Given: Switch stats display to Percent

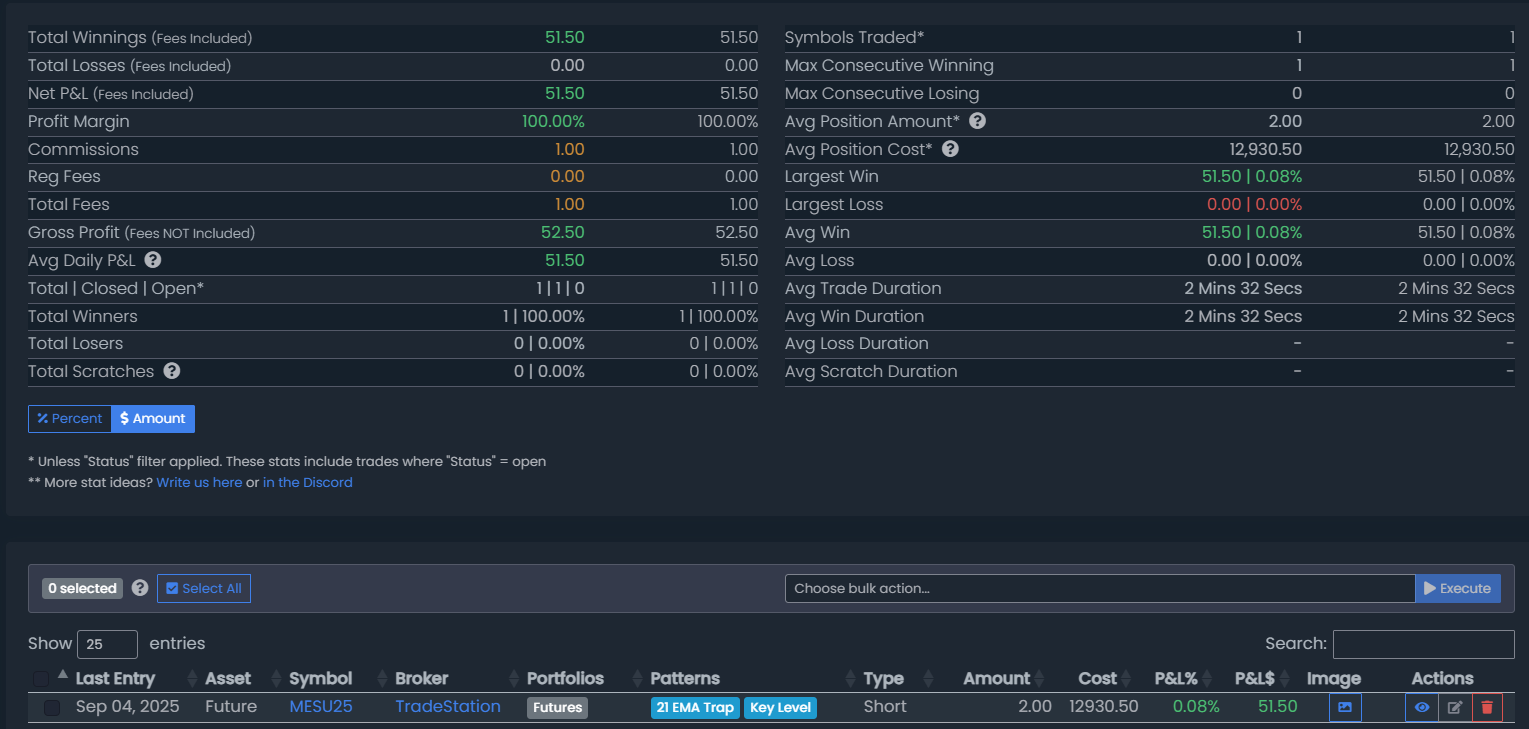Looking at the screenshot, I should (70, 419).
